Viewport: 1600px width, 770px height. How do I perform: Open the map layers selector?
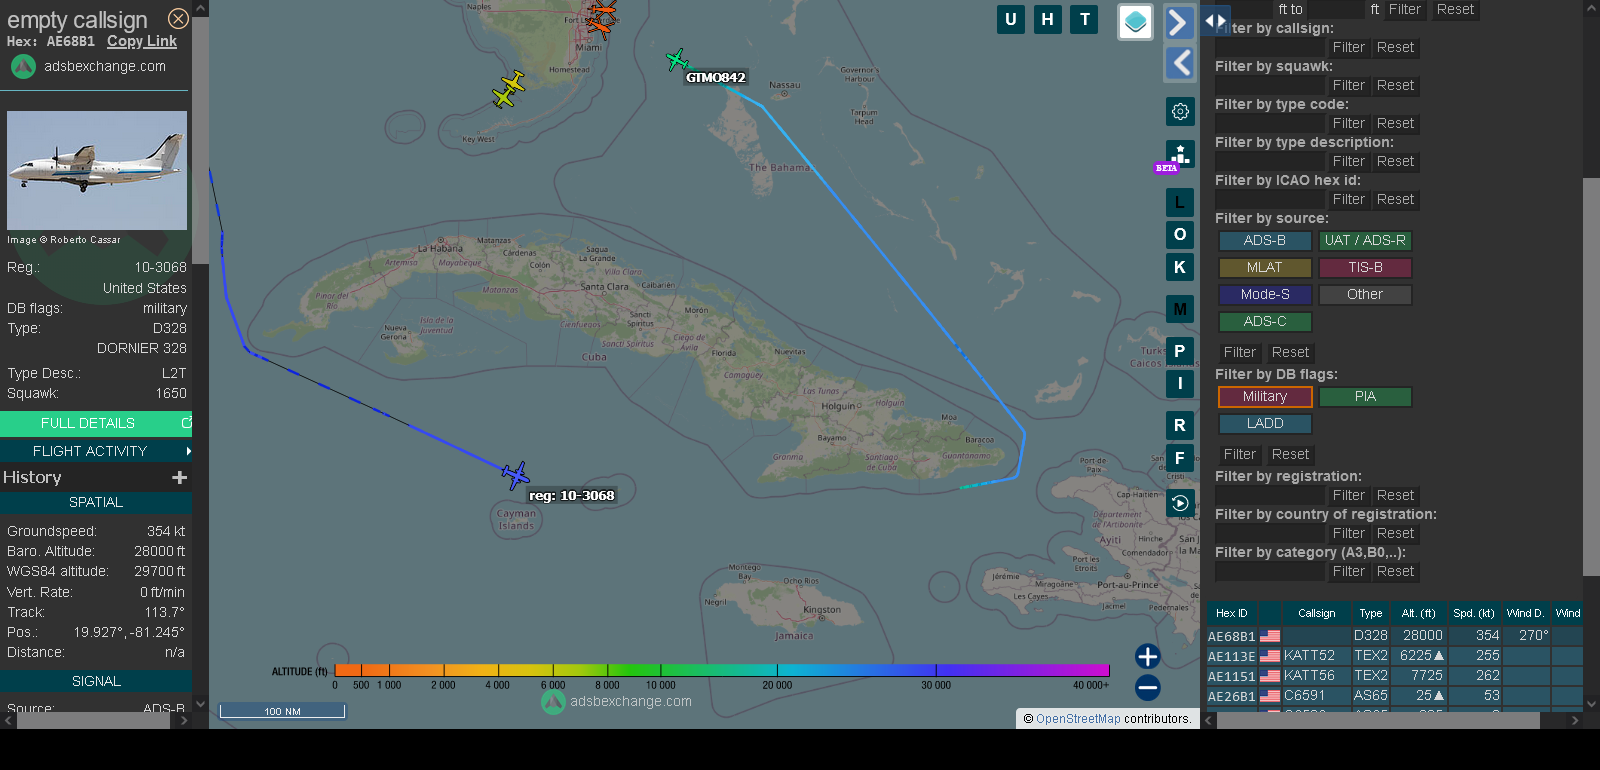coord(1135,22)
